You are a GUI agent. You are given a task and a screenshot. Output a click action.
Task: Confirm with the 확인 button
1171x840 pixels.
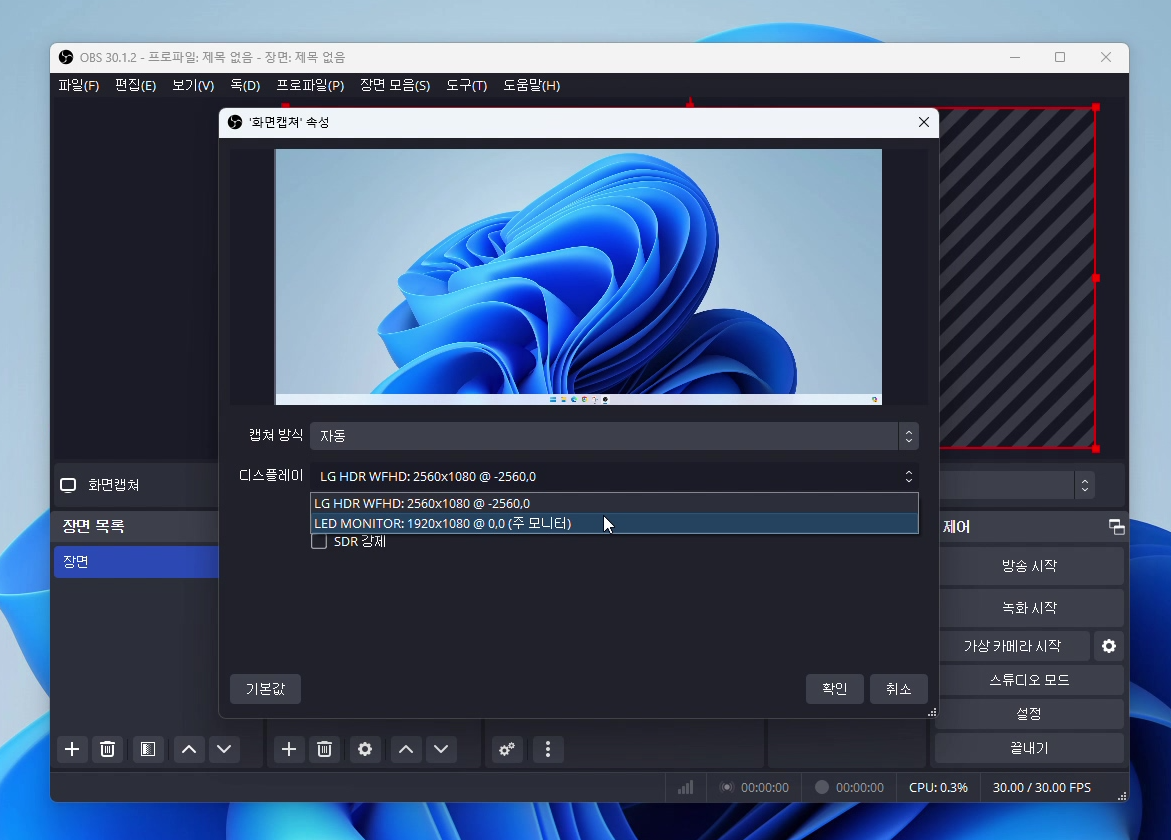click(834, 688)
